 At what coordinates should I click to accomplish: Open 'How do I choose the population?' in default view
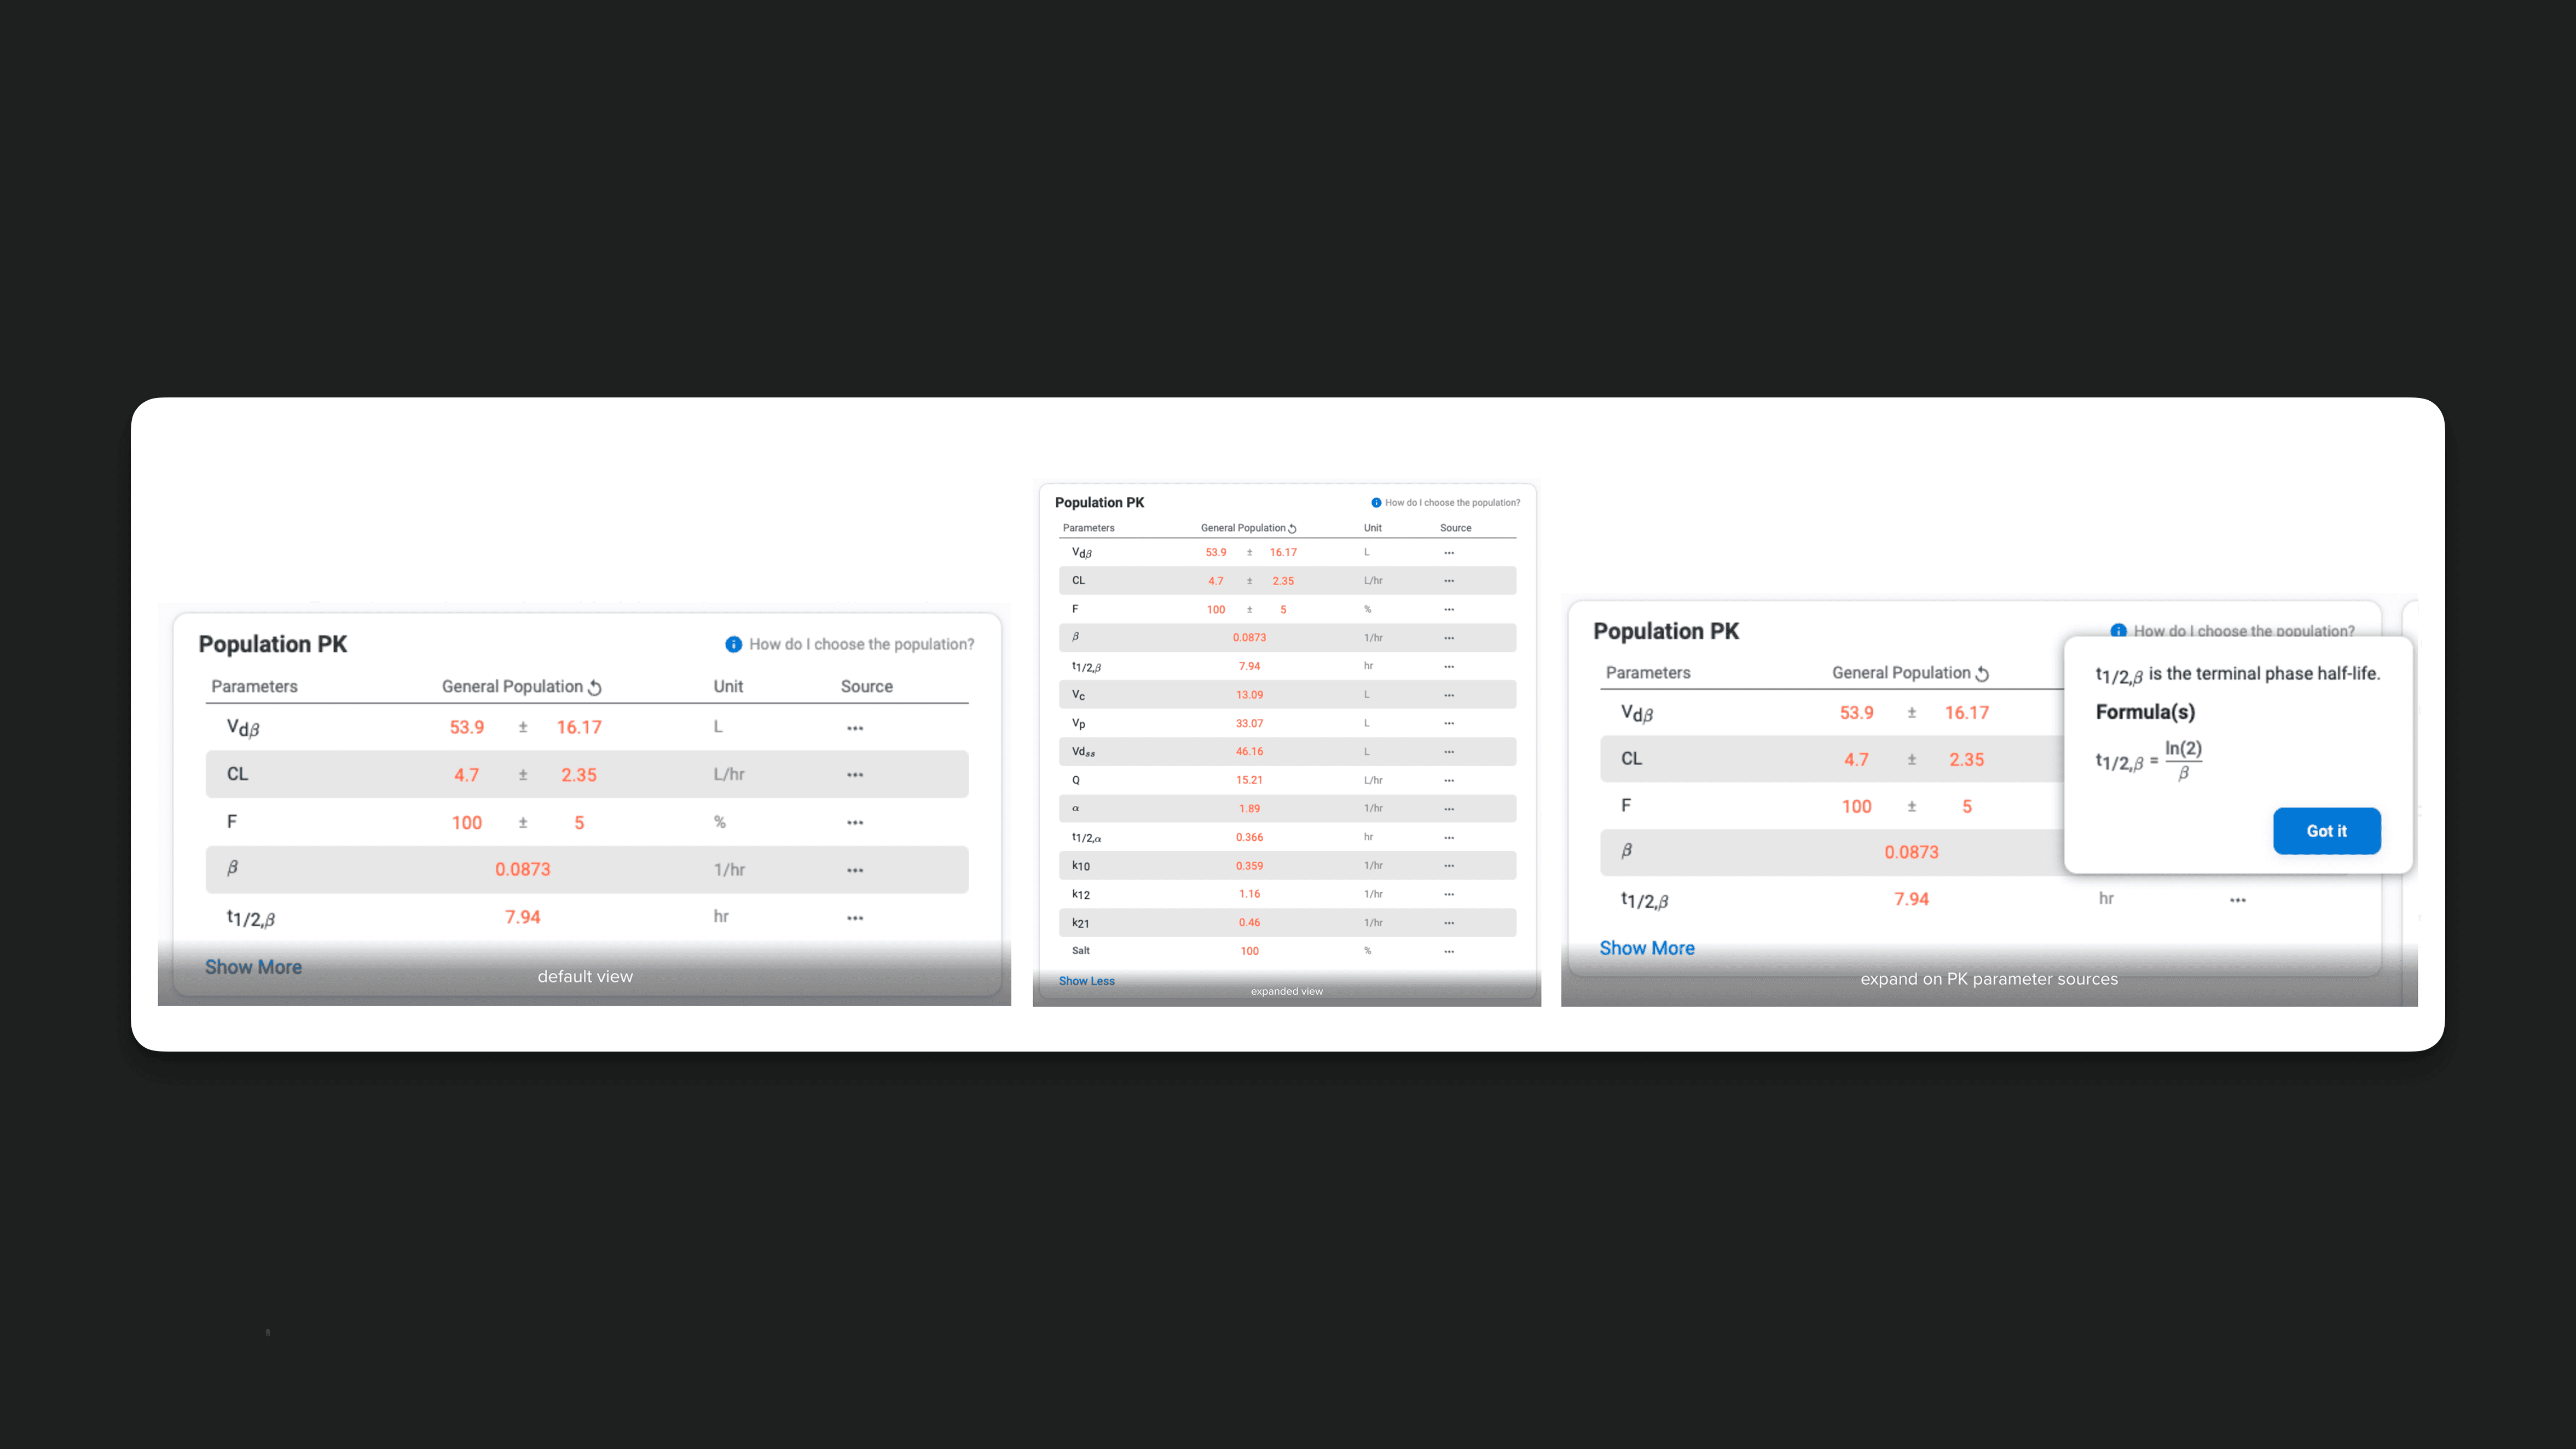[861, 644]
